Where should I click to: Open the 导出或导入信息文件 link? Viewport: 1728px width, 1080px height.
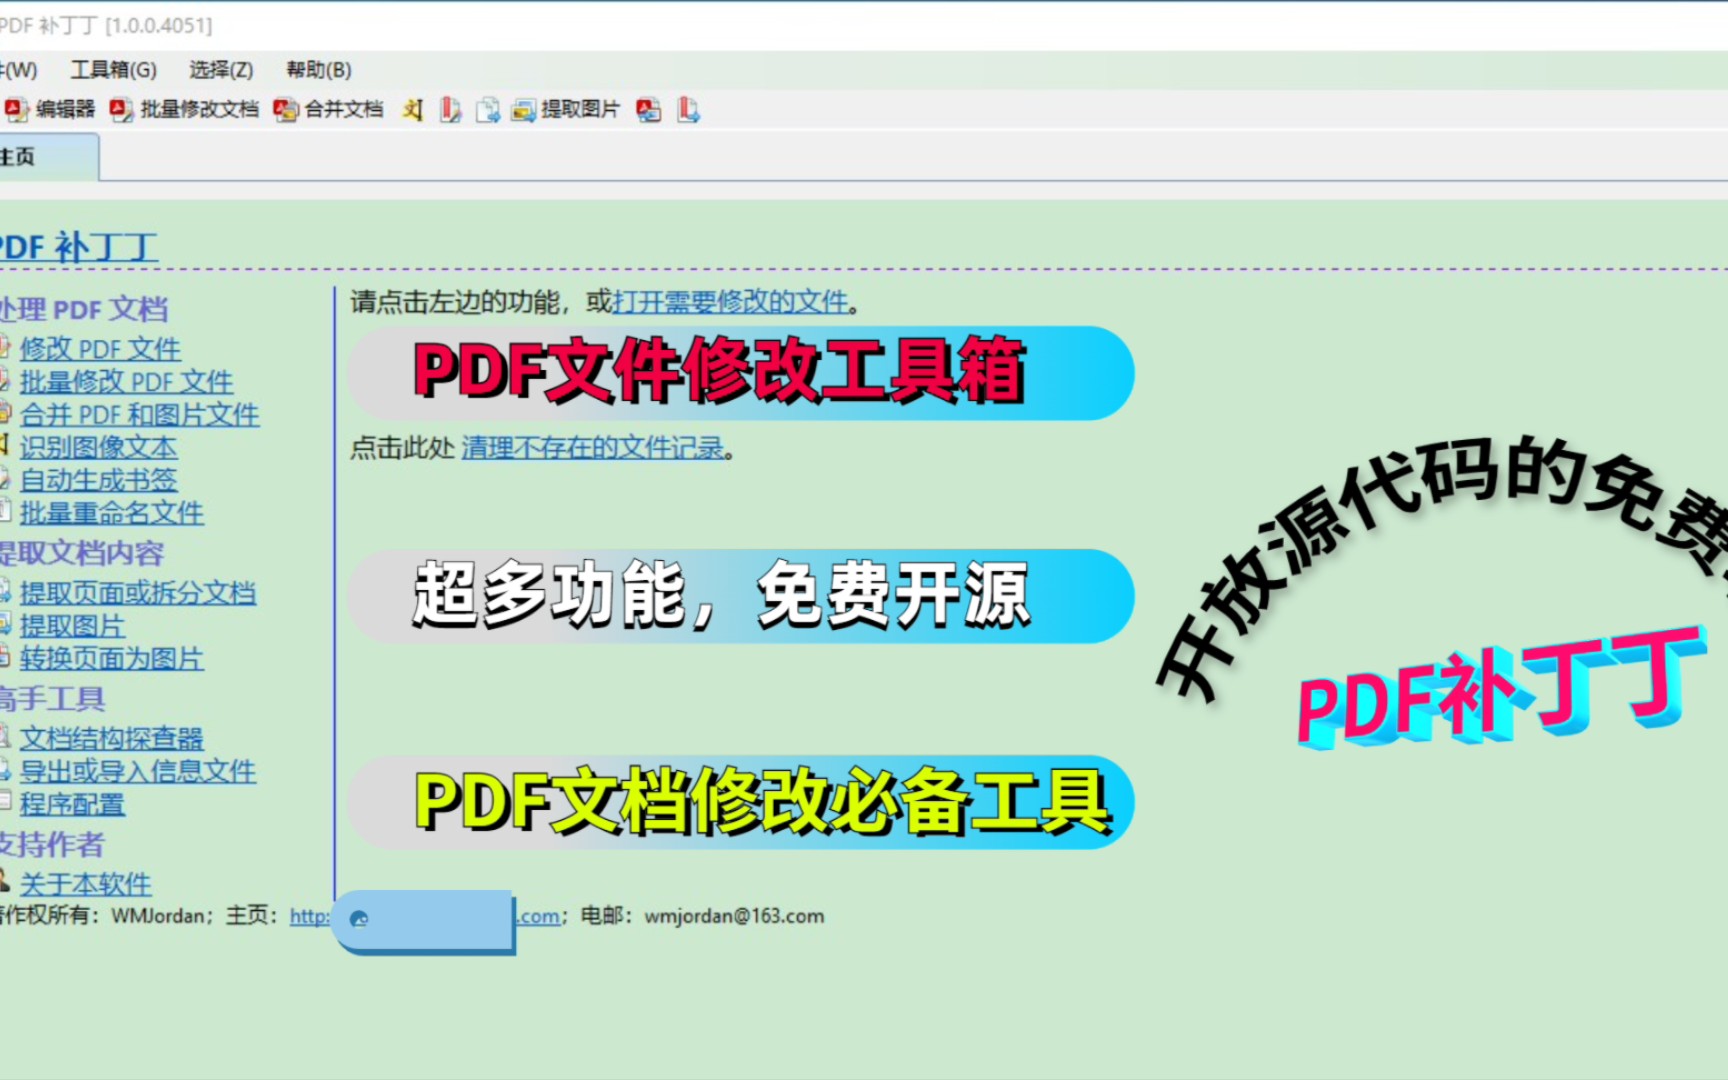(137, 771)
